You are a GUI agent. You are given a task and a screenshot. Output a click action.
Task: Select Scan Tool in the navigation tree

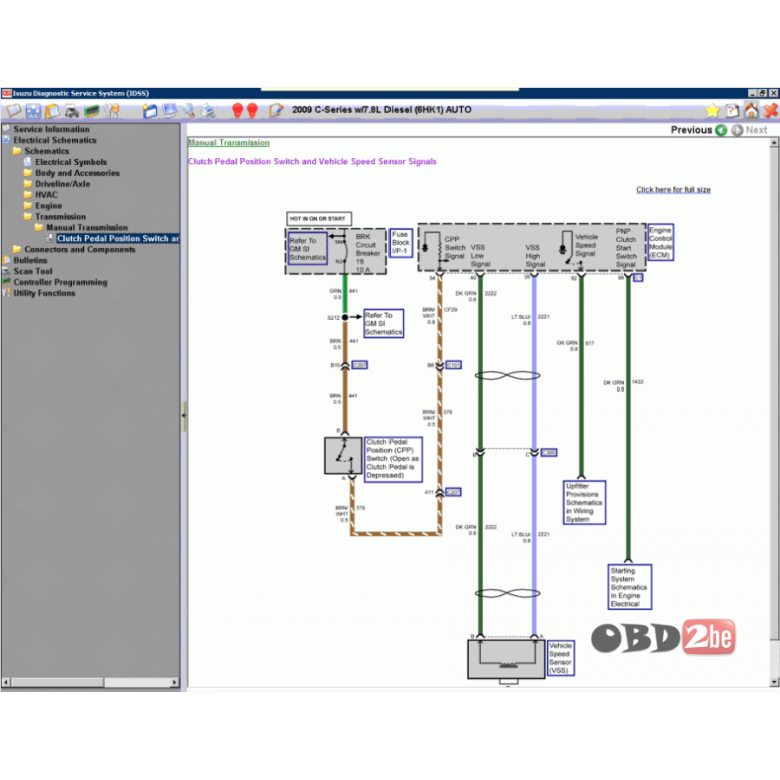[x=33, y=272]
